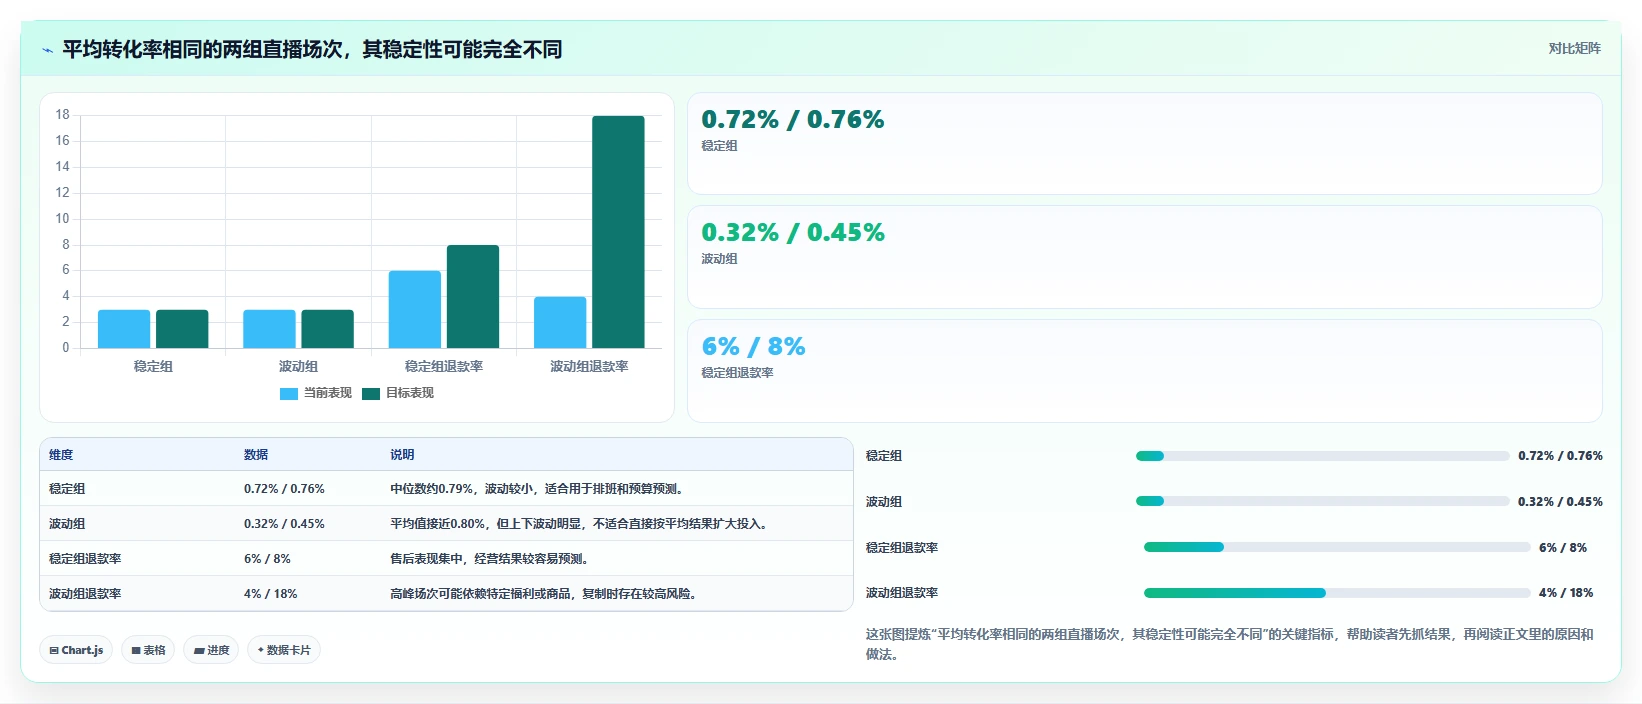The height and width of the screenshot is (704, 1642).
Task: Click table cell 6% / 8%
Action: [267, 559]
